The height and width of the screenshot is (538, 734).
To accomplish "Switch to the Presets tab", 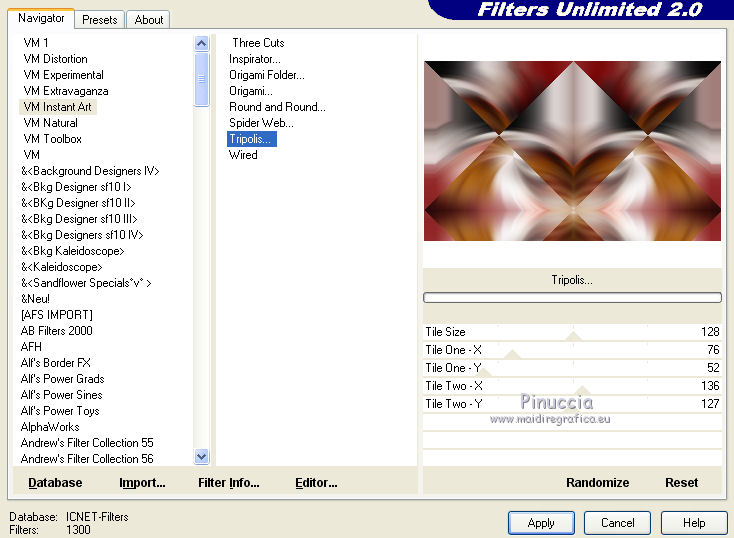I will coord(99,20).
